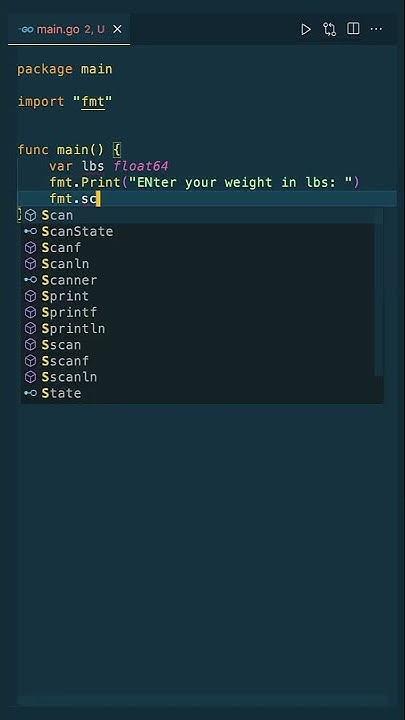Split the editor right

[x=353, y=29]
